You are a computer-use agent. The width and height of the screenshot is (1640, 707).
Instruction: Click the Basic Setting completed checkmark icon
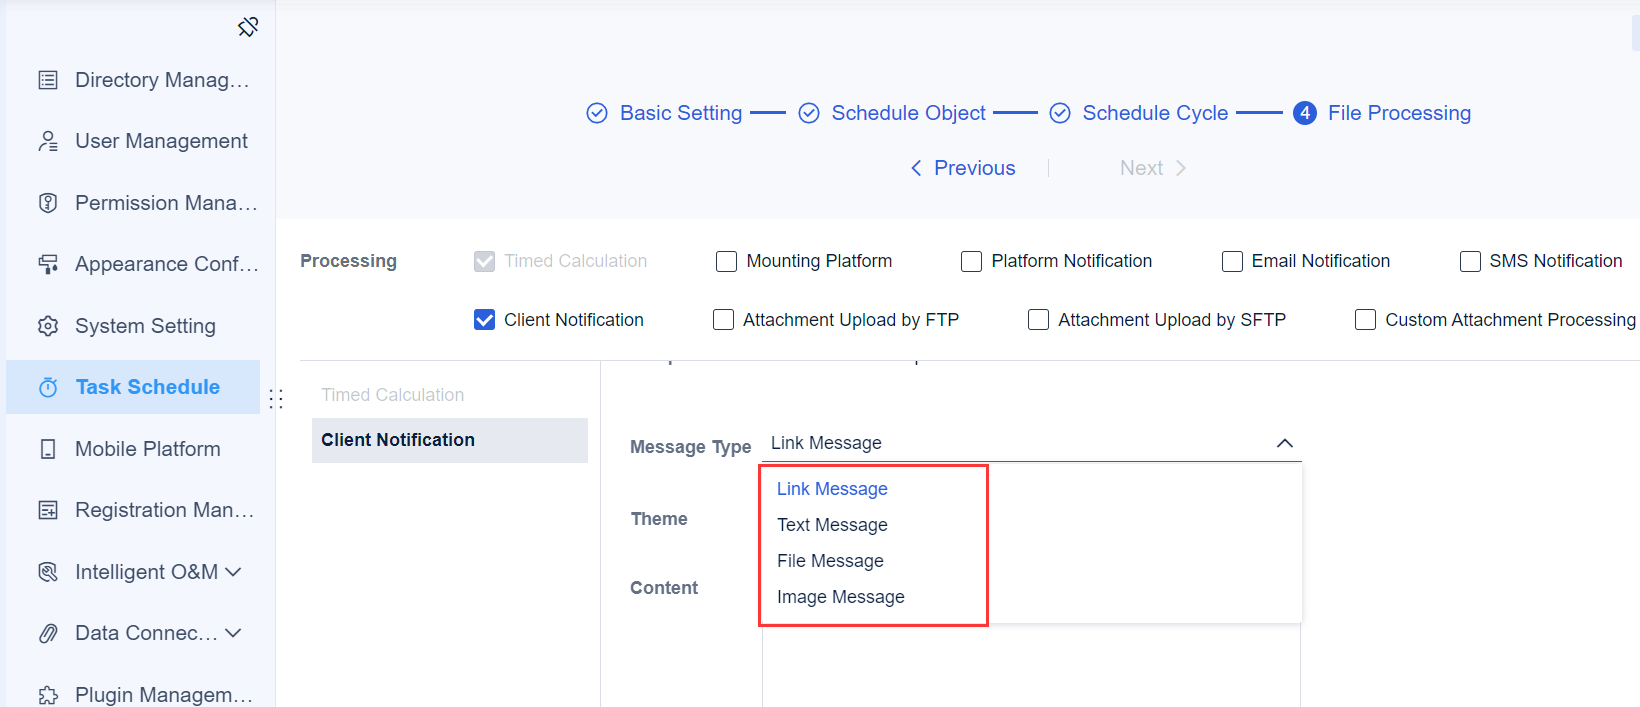pyautogui.click(x=597, y=113)
